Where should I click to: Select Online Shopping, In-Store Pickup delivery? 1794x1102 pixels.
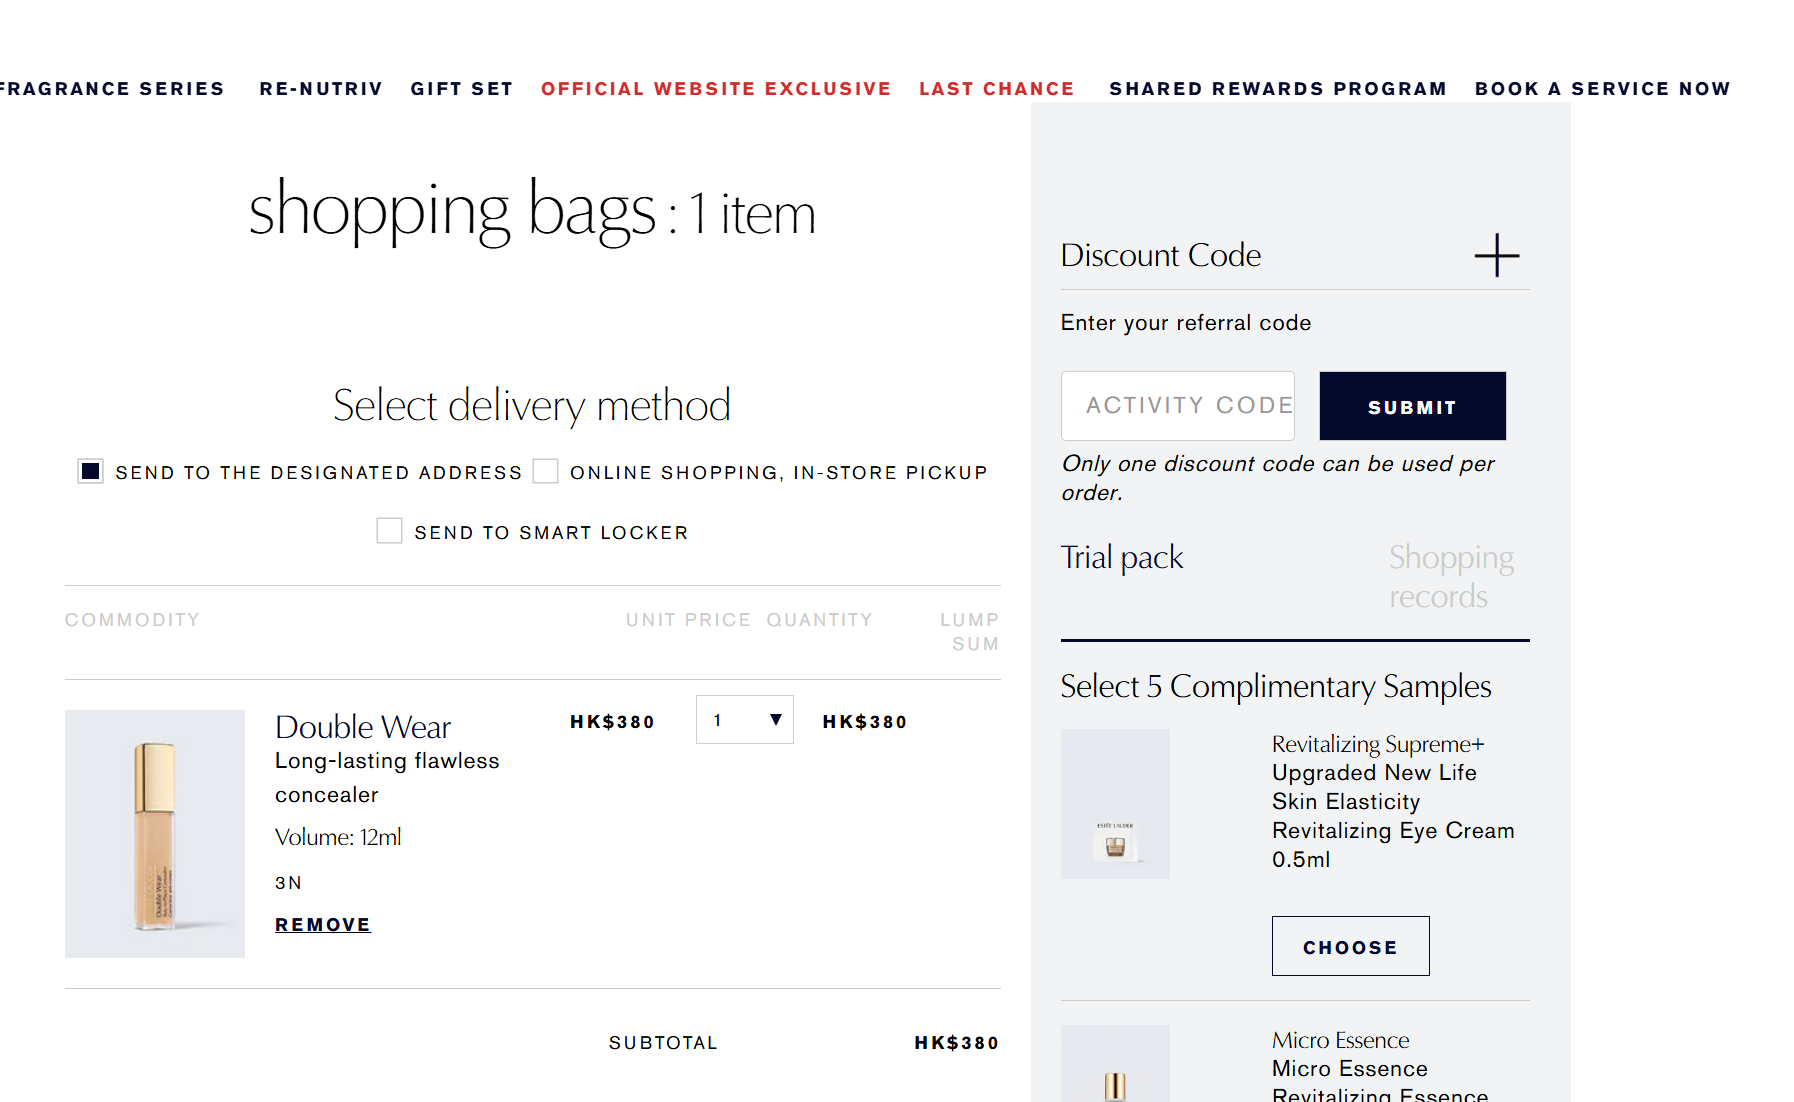coord(546,470)
